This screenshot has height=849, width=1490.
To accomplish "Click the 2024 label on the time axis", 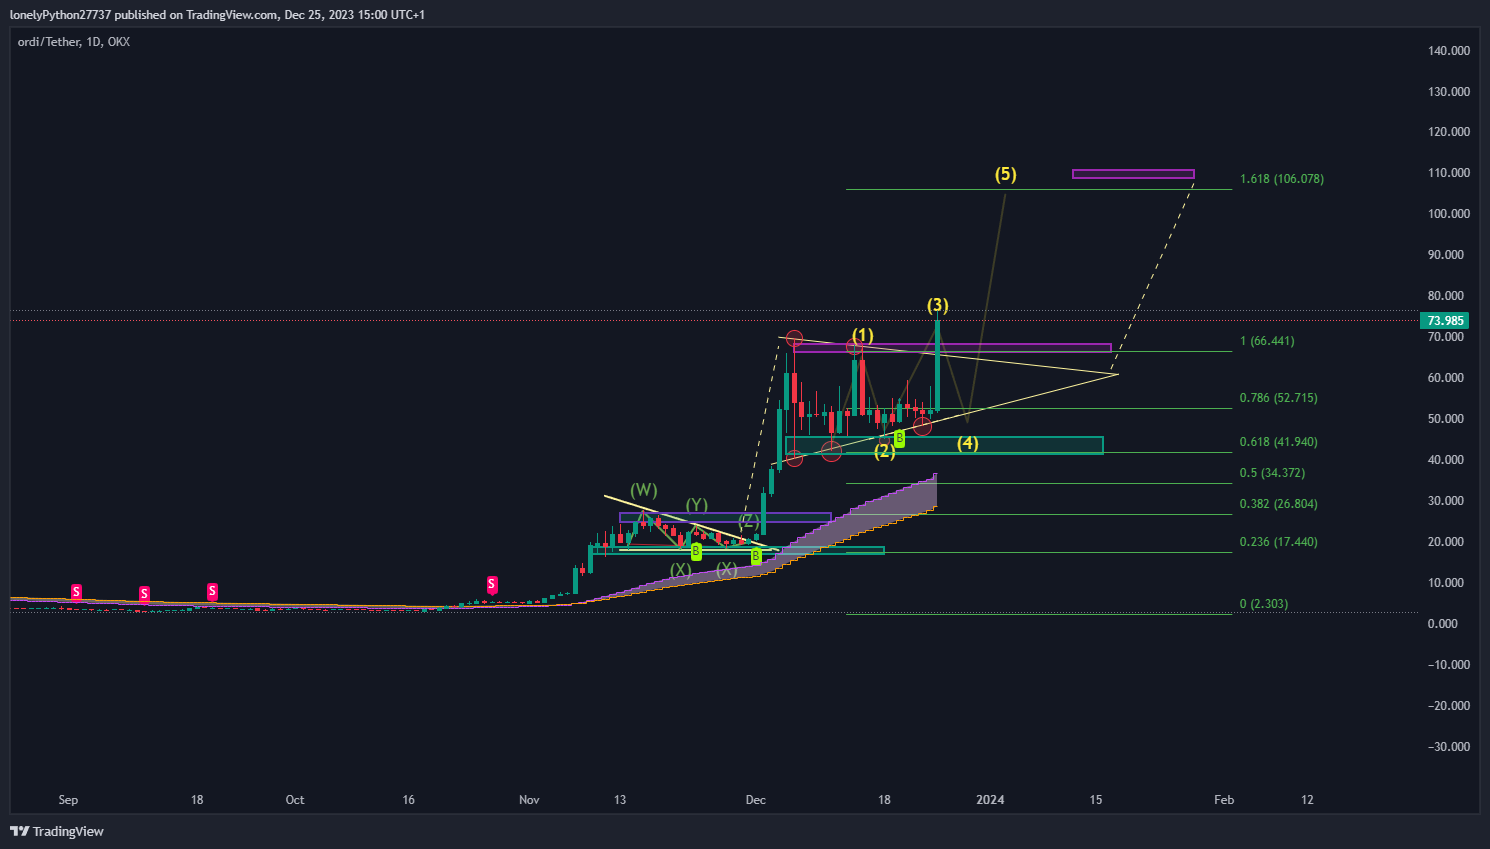I will click(x=990, y=800).
